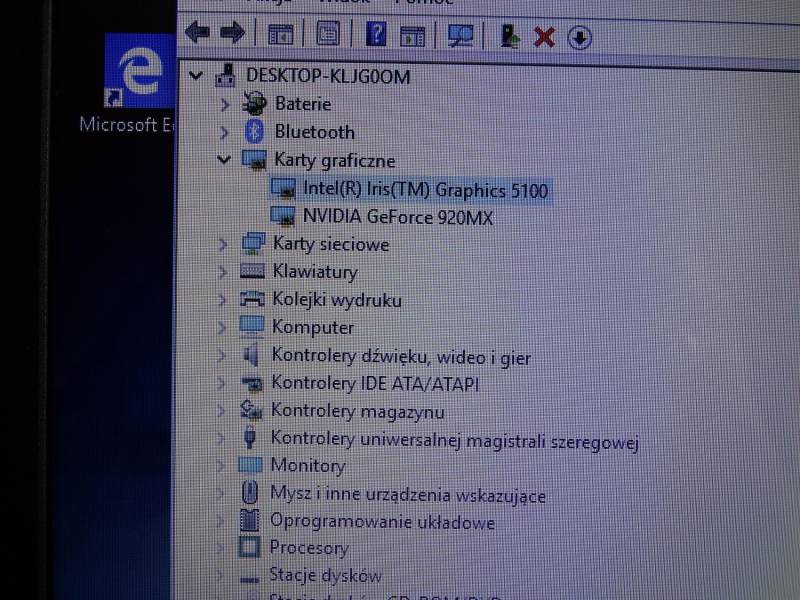800x600 pixels.
Task: Click the circled down-arrow toolbar icon
Action: 580,38
